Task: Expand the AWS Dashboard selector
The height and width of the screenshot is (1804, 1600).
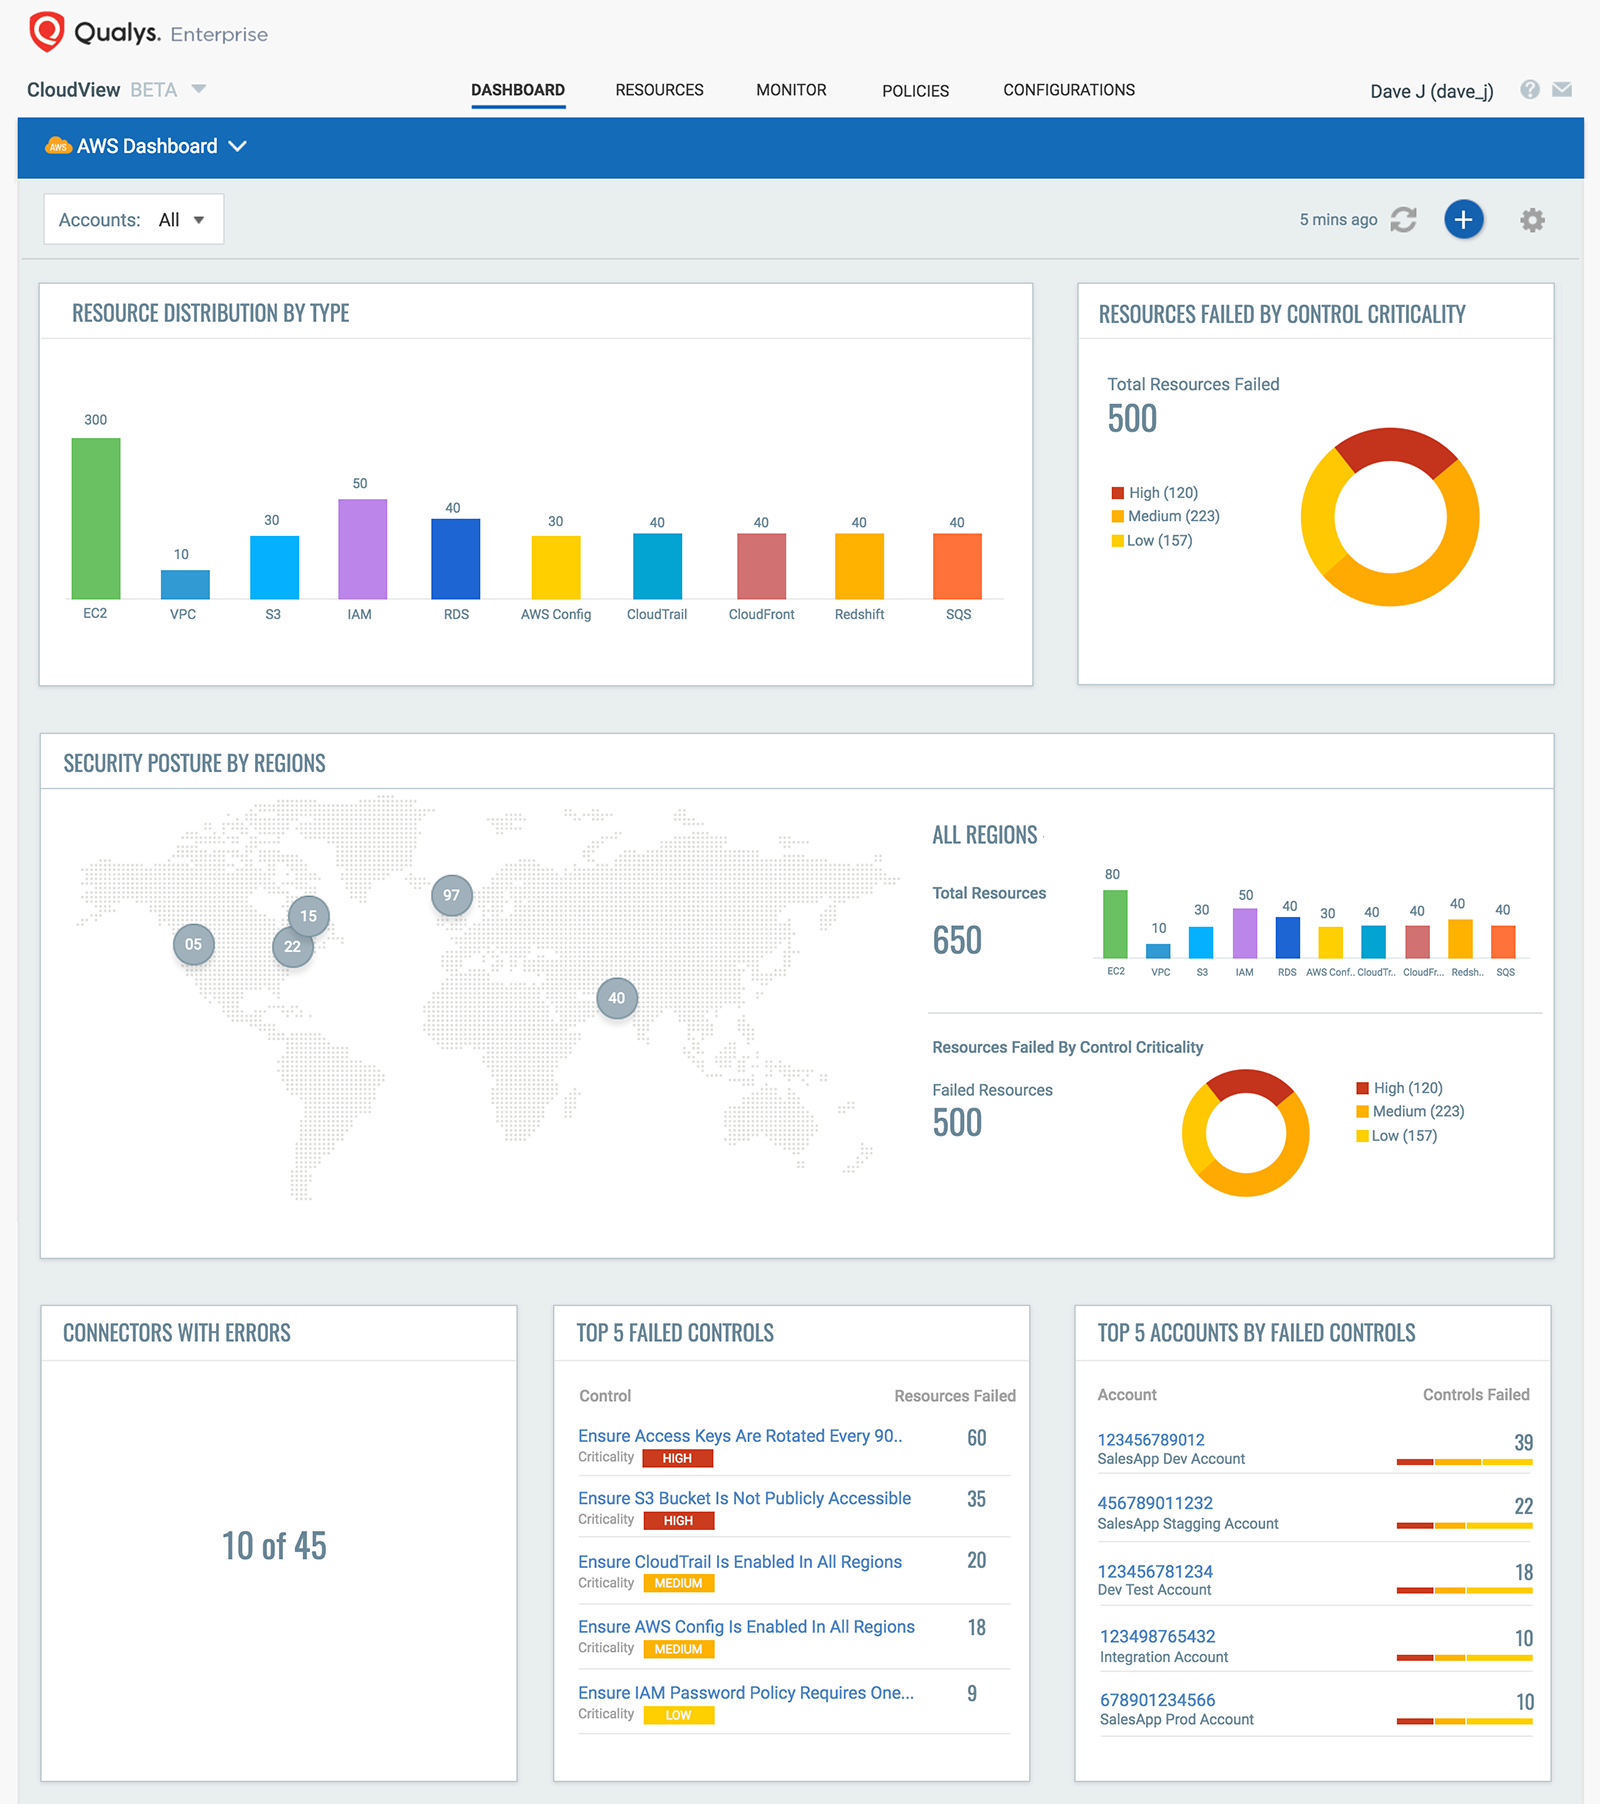Action: coord(238,146)
